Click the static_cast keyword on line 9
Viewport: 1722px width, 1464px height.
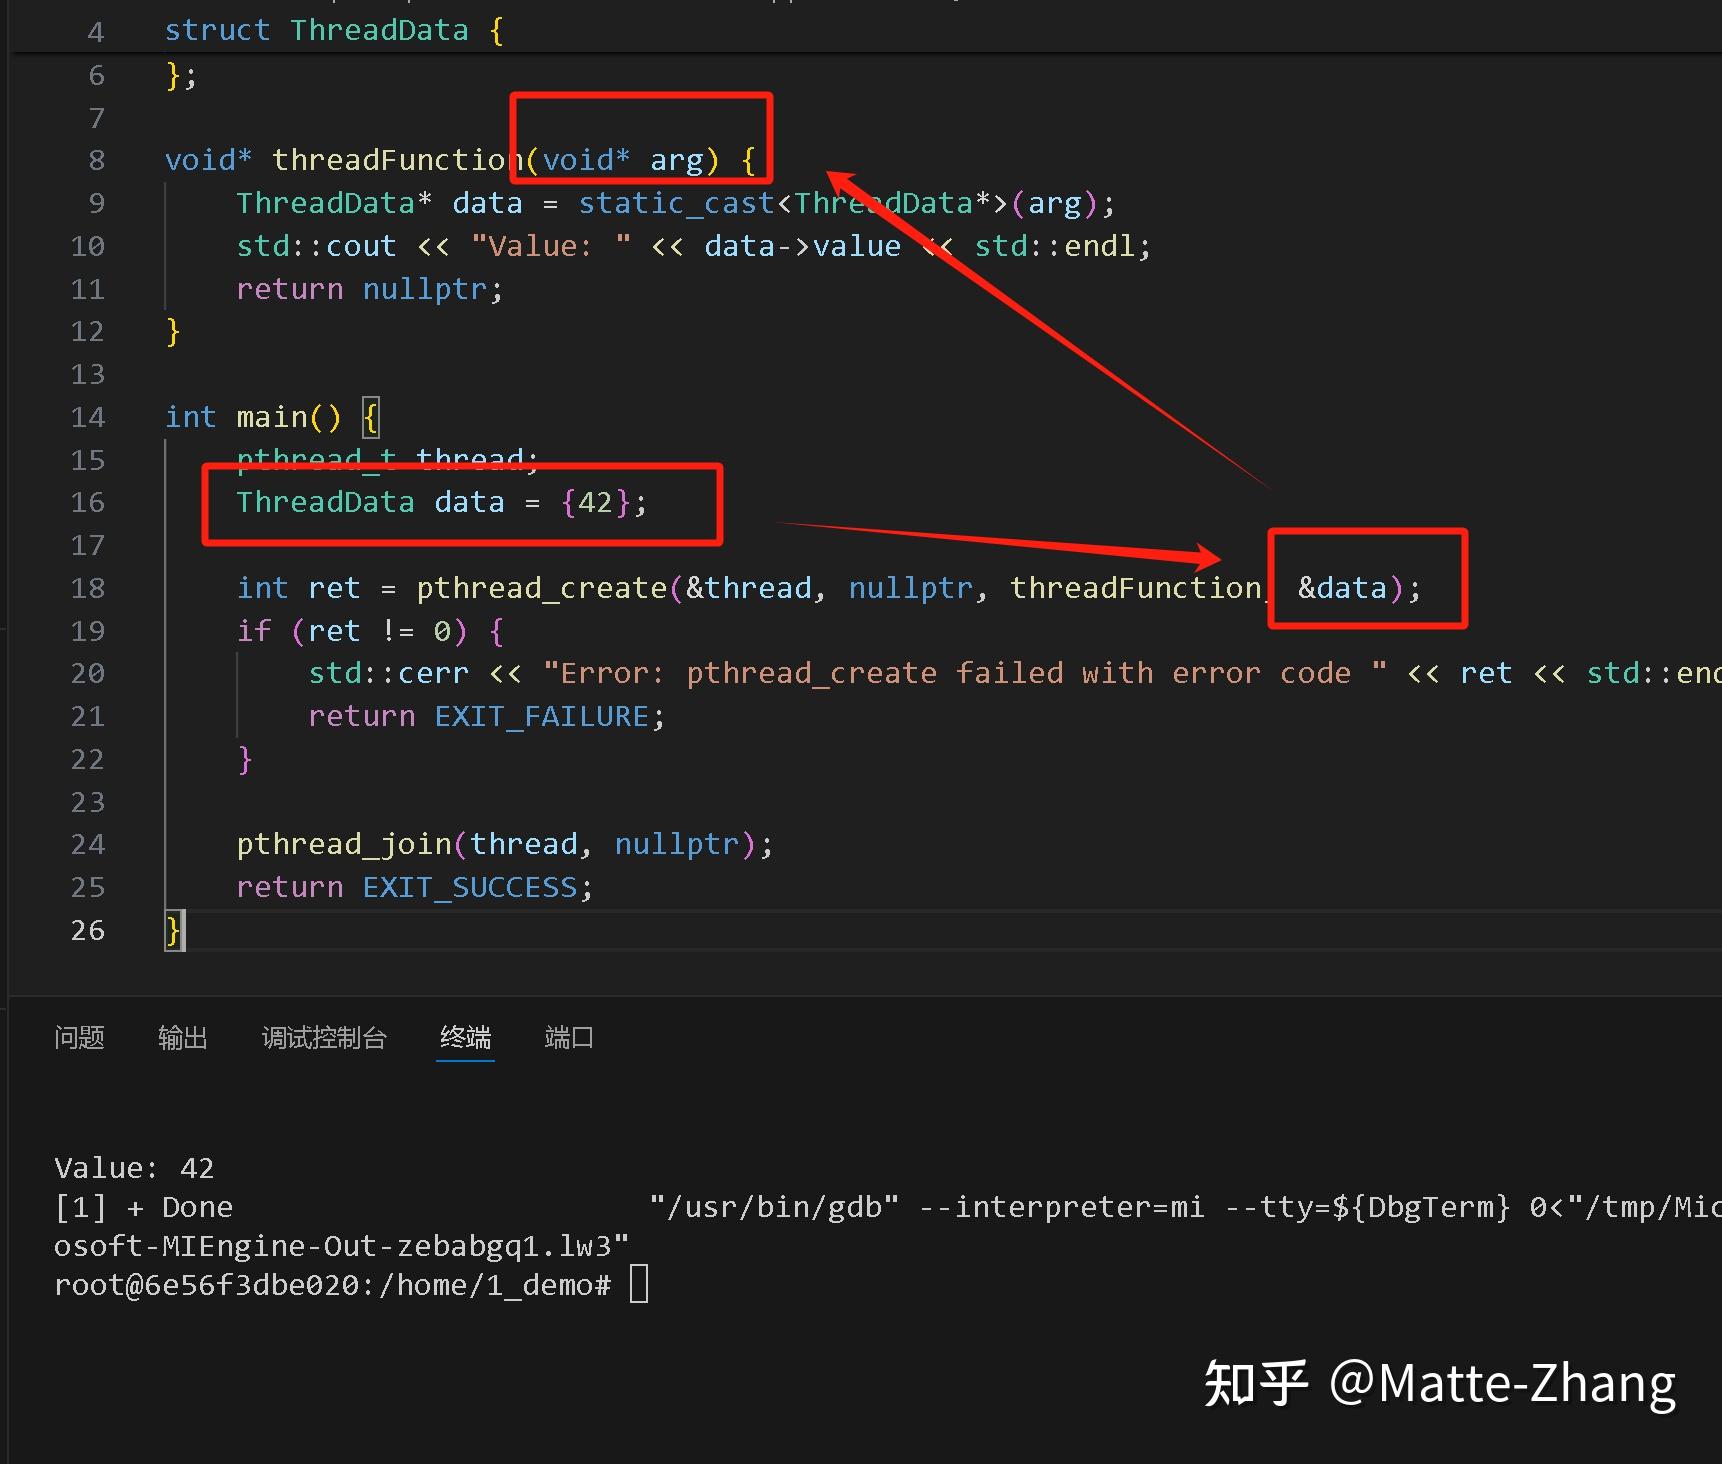pyautogui.click(x=676, y=202)
